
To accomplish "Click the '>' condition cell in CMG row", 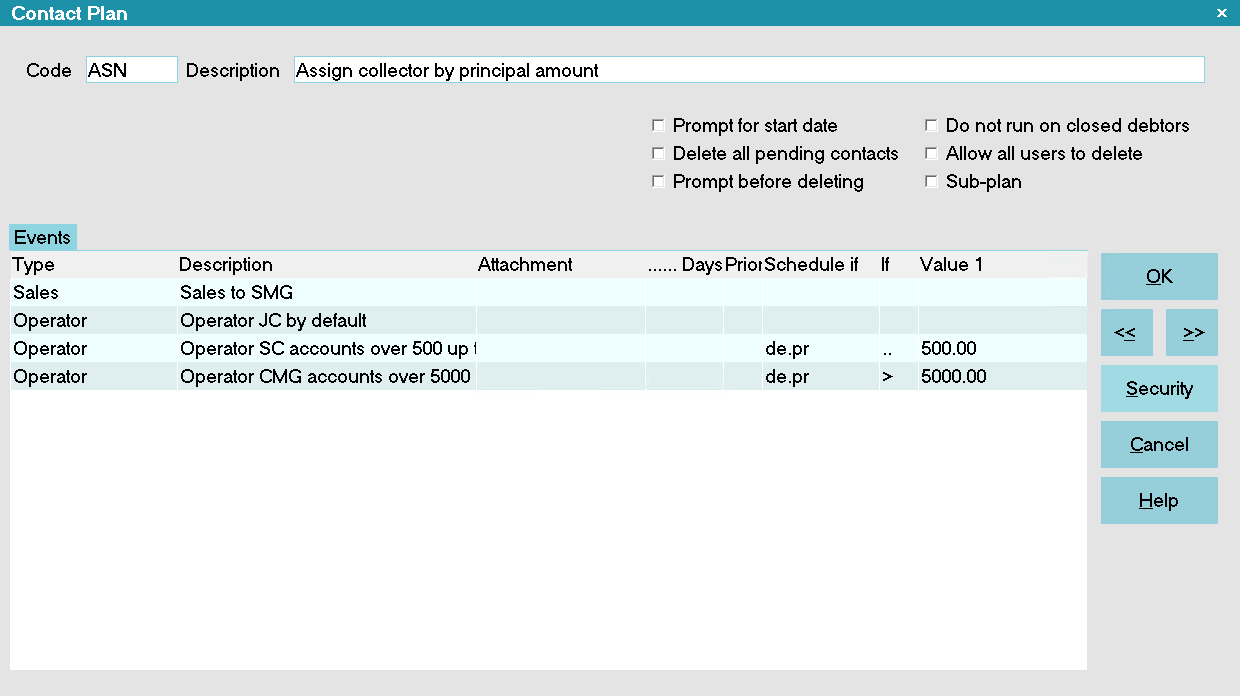I will click(x=899, y=377).
